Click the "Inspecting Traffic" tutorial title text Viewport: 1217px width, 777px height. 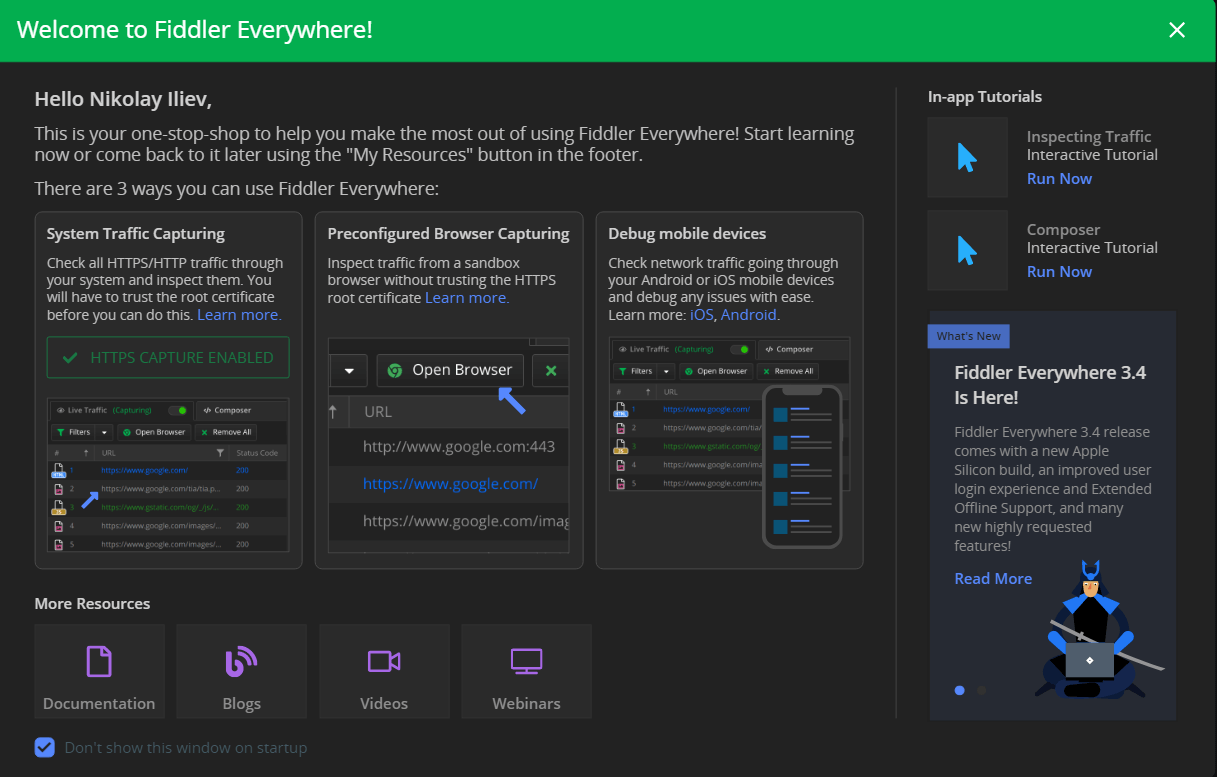tap(1089, 136)
